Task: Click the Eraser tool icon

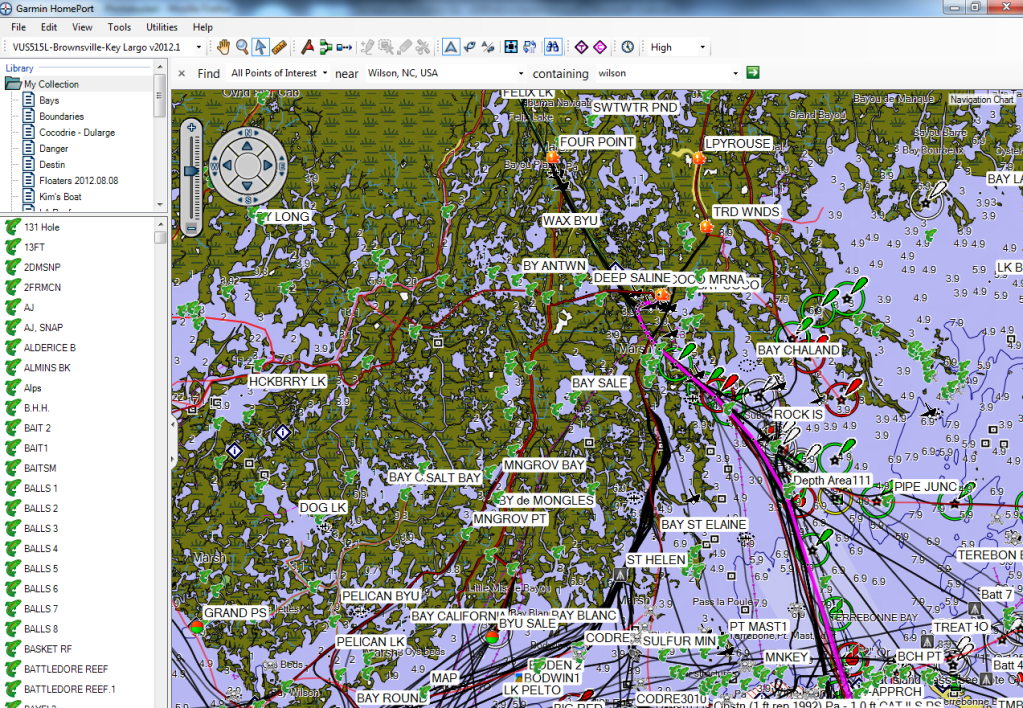Action: click(x=405, y=47)
